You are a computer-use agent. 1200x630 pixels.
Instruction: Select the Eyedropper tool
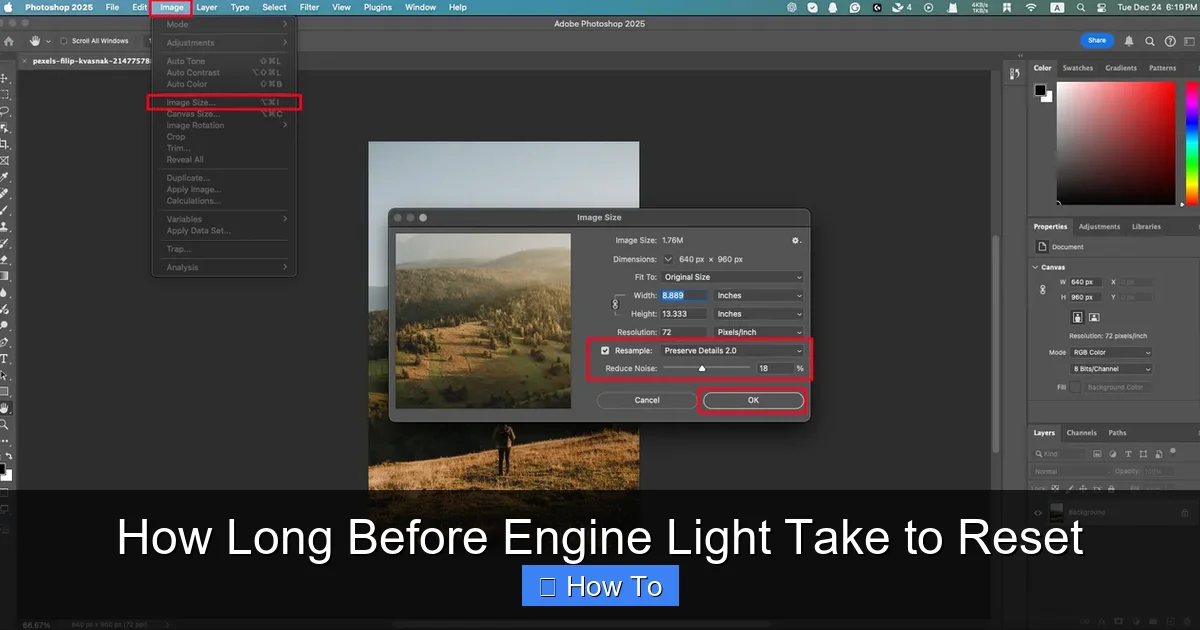click(x=4, y=176)
